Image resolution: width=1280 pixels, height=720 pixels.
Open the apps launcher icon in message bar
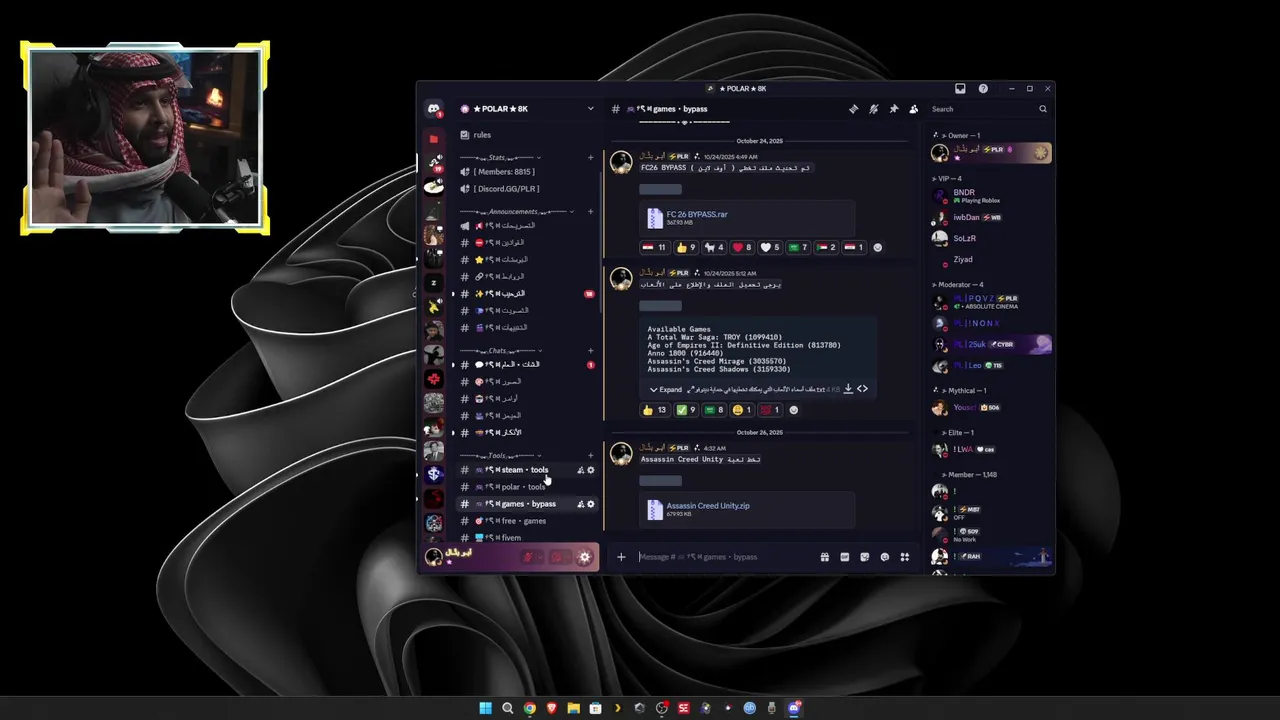[x=904, y=557]
